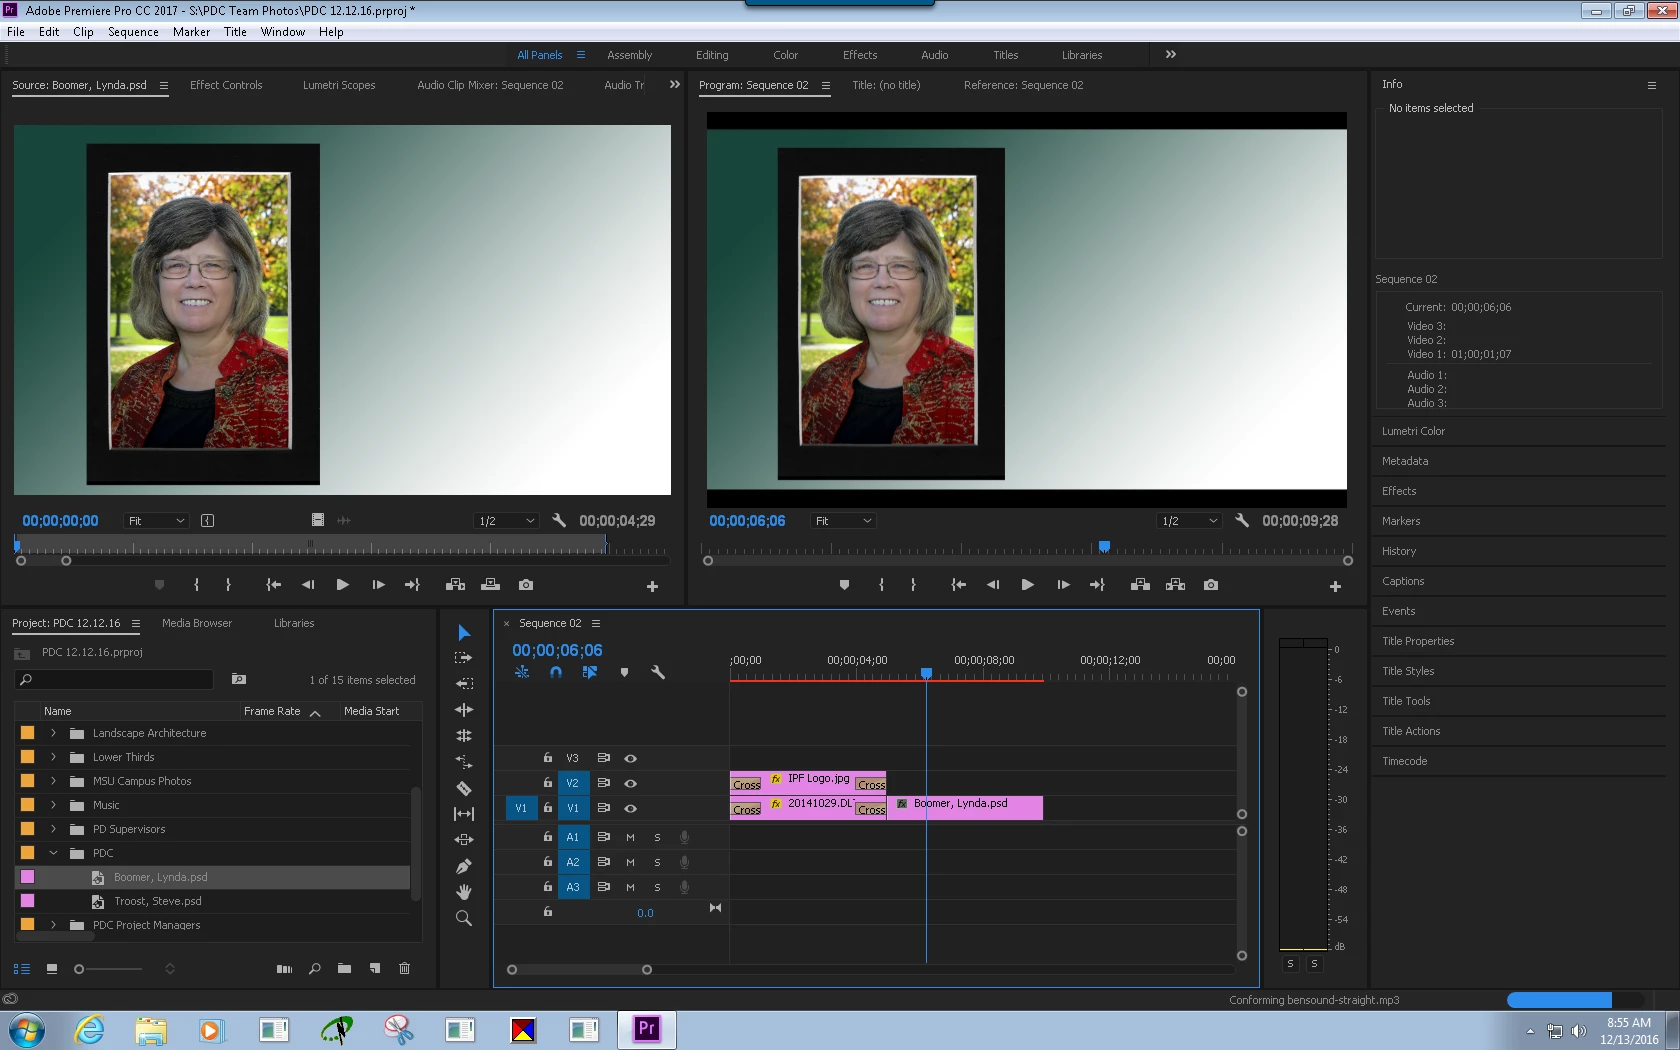1680x1050 pixels.
Task: Step forward one frame in Program monitor
Action: coord(1063,585)
